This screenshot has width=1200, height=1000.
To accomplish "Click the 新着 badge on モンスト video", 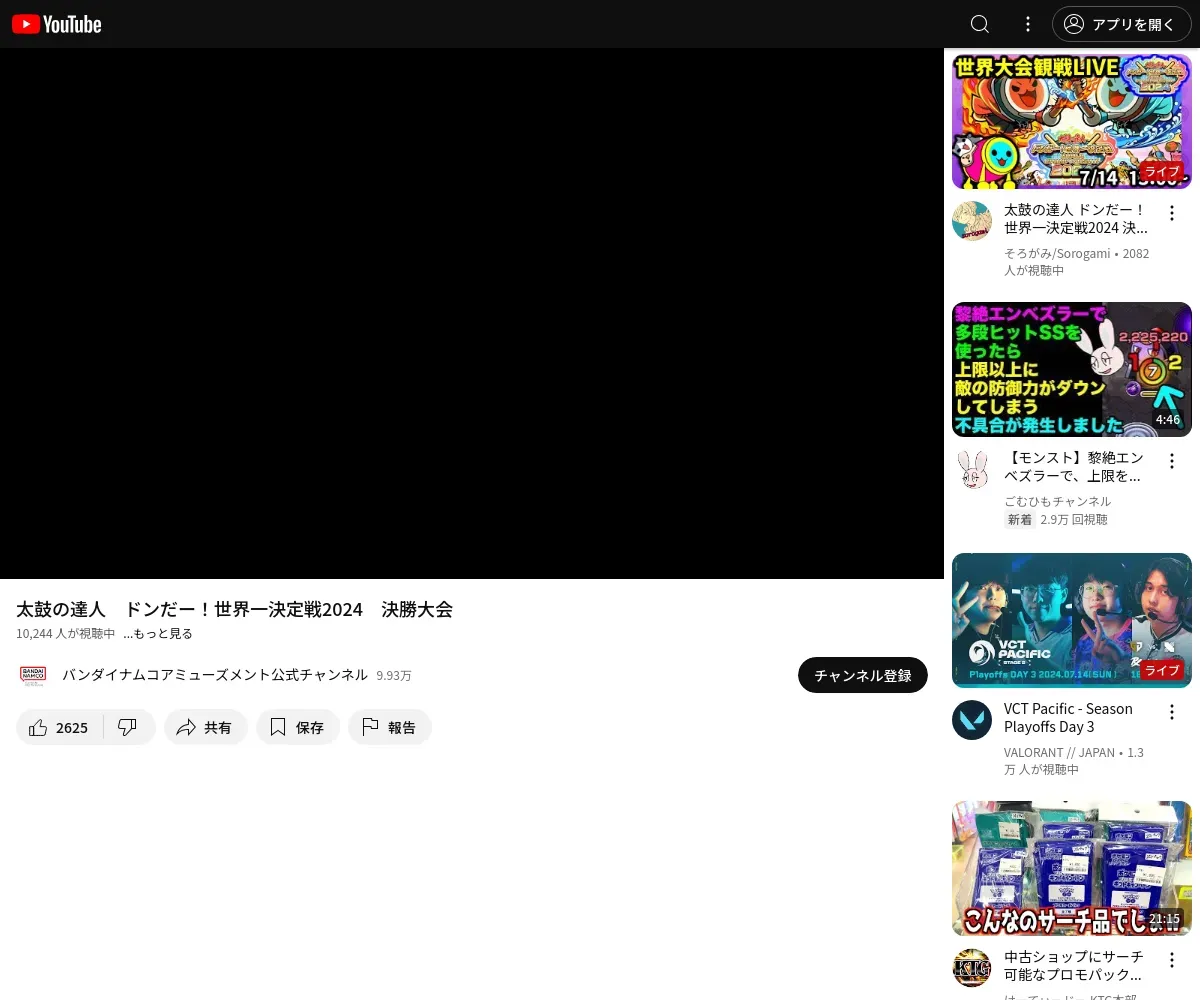I will point(1020,520).
